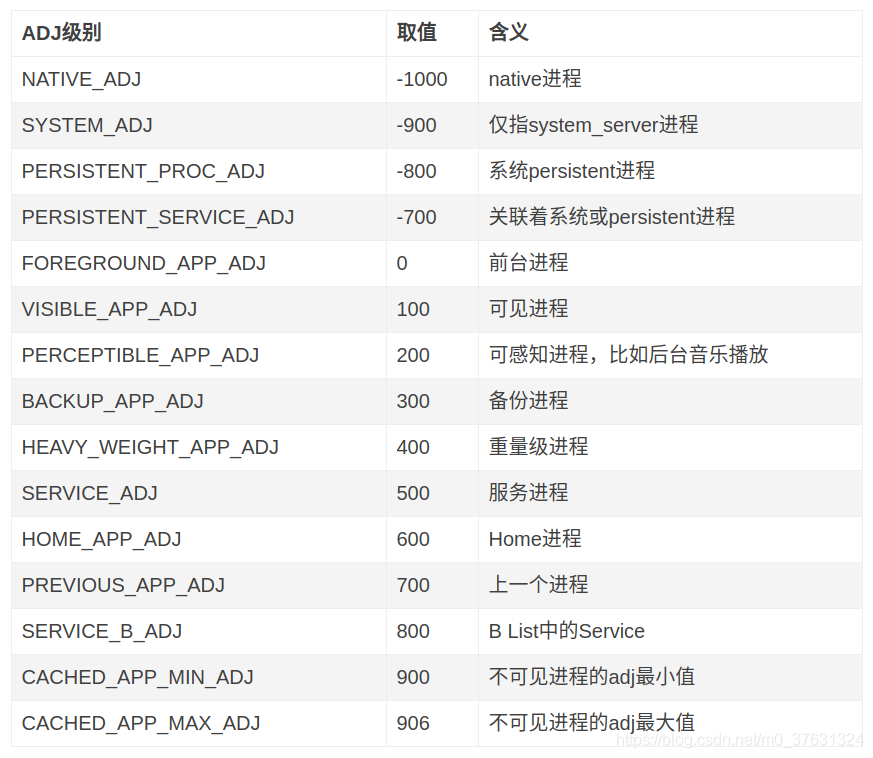
Task: Click the value 400
Action: pos(413,447)
